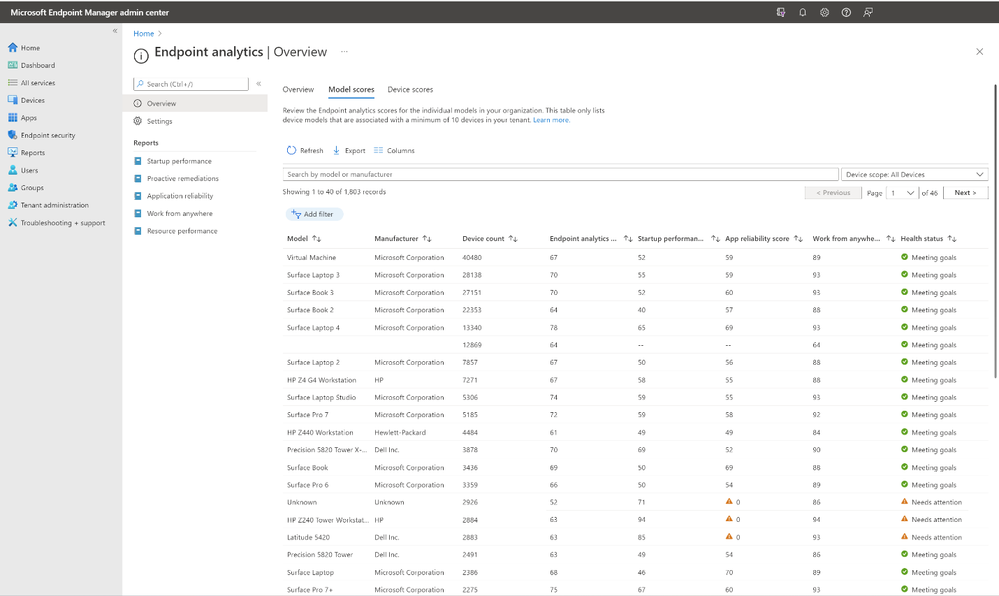Viewport: 999px width, 596px height.
Task: Open the Apps grid icon
Action: [x=13, y=118]
